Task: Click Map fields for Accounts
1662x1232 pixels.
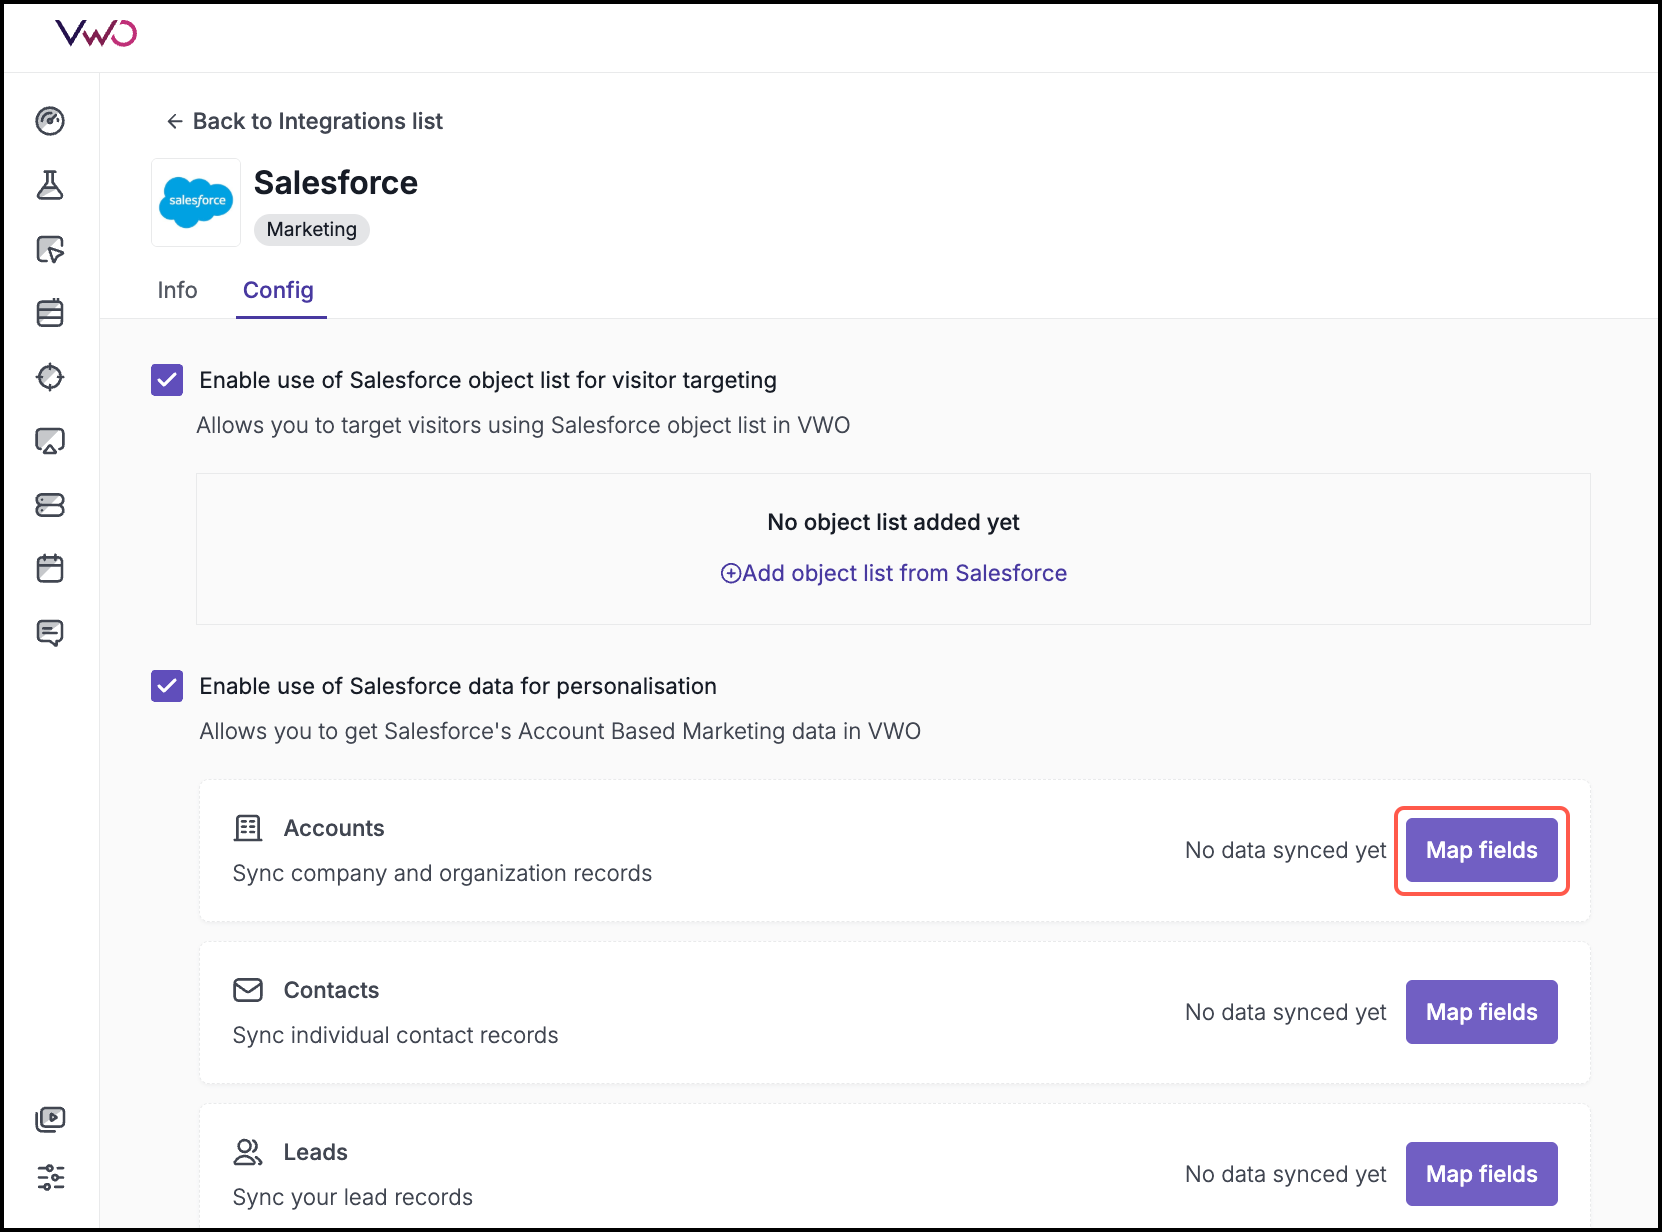Action: point(1481,850)
